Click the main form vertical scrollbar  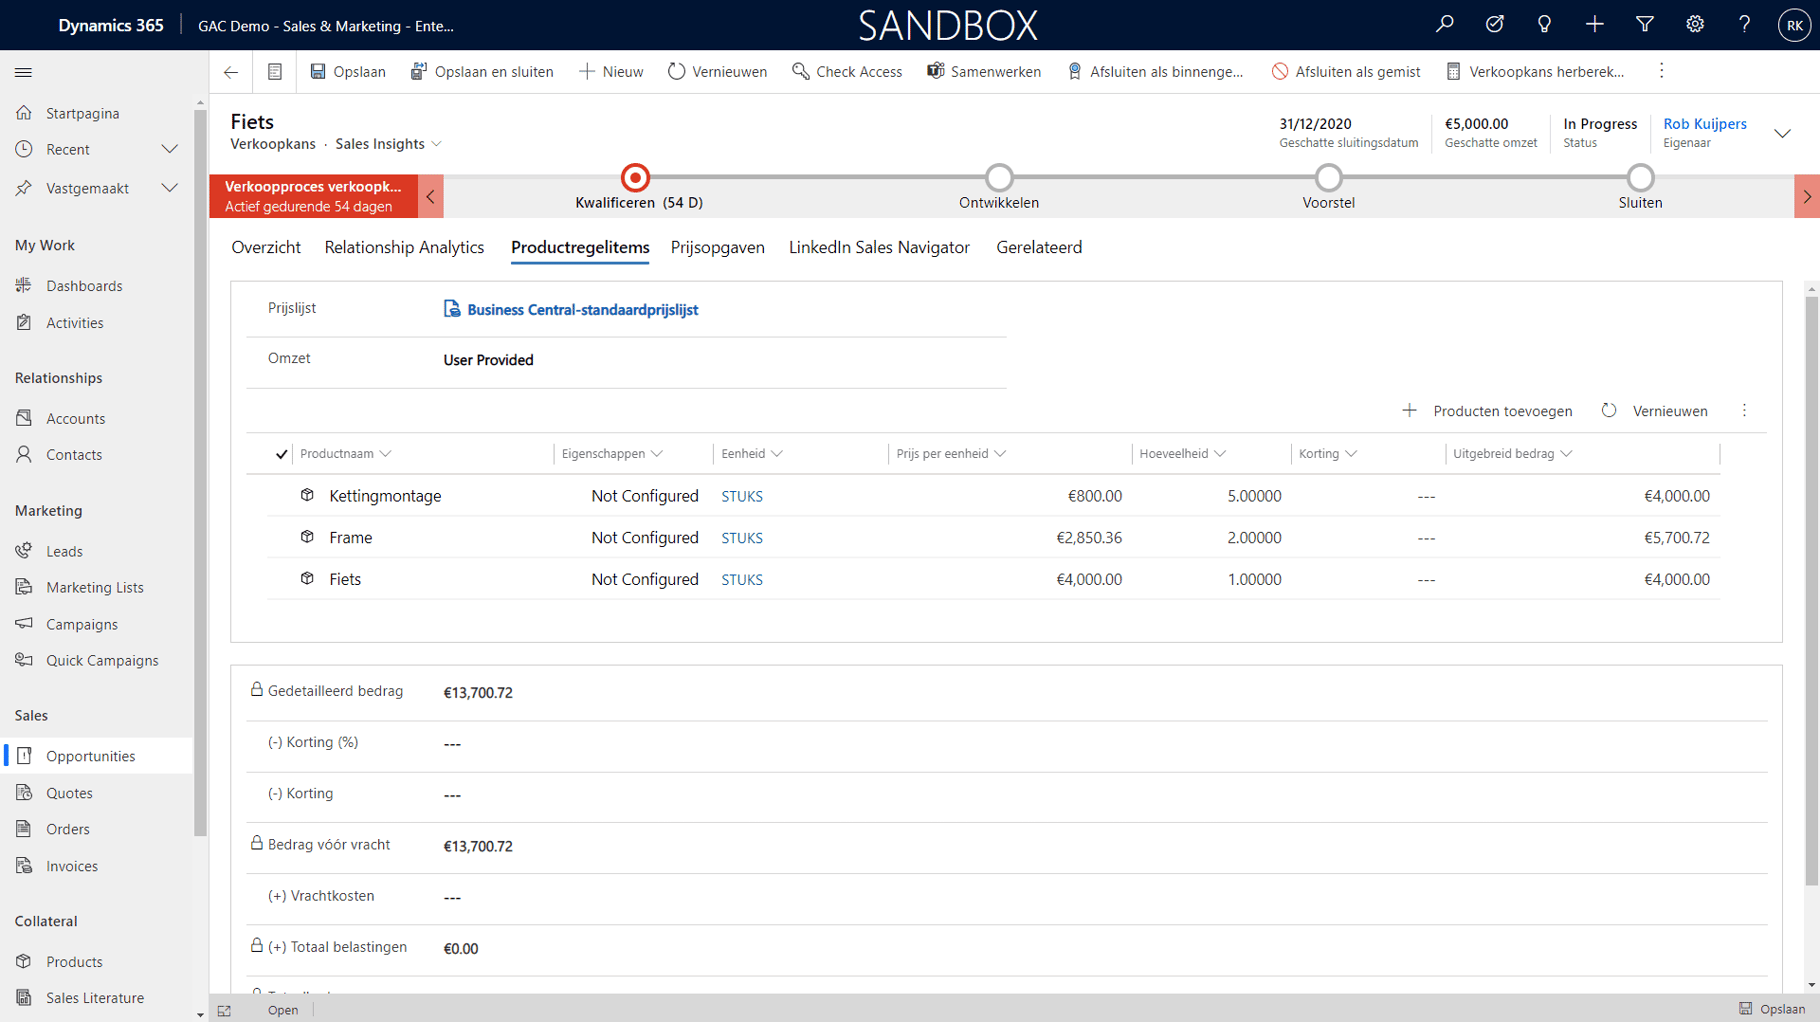point(1811,590)
